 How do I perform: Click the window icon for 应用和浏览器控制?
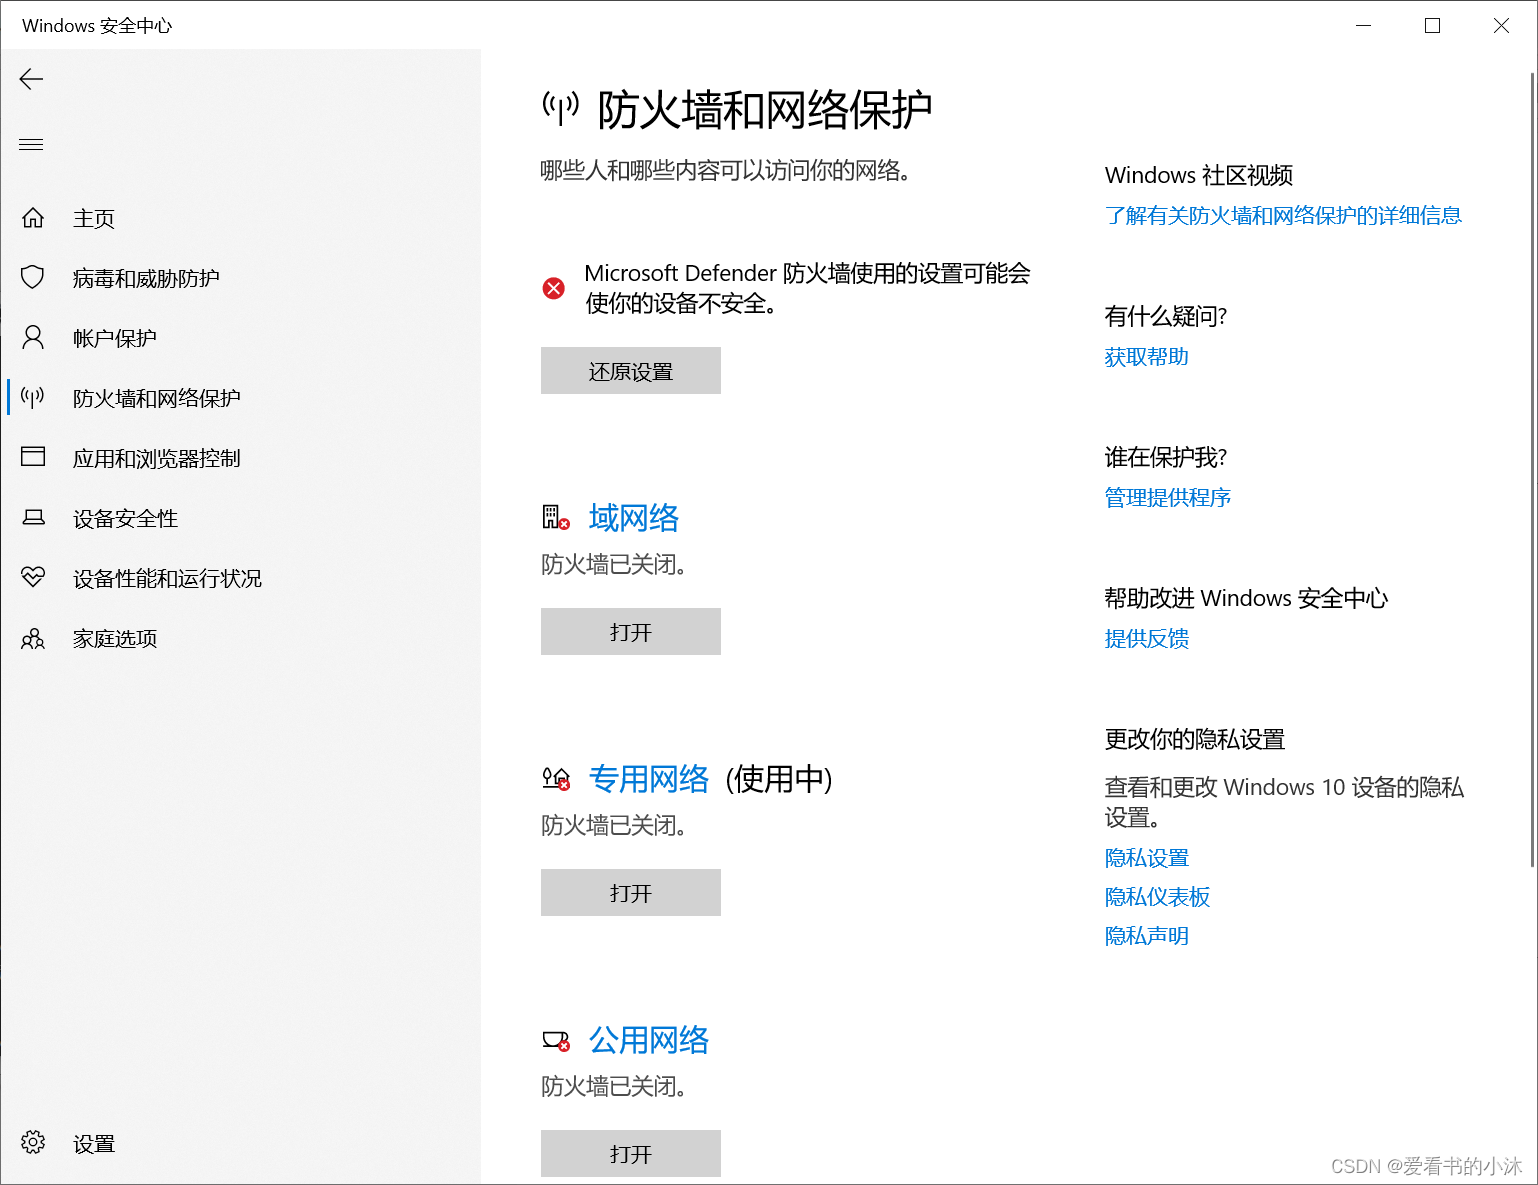point(33,457)
